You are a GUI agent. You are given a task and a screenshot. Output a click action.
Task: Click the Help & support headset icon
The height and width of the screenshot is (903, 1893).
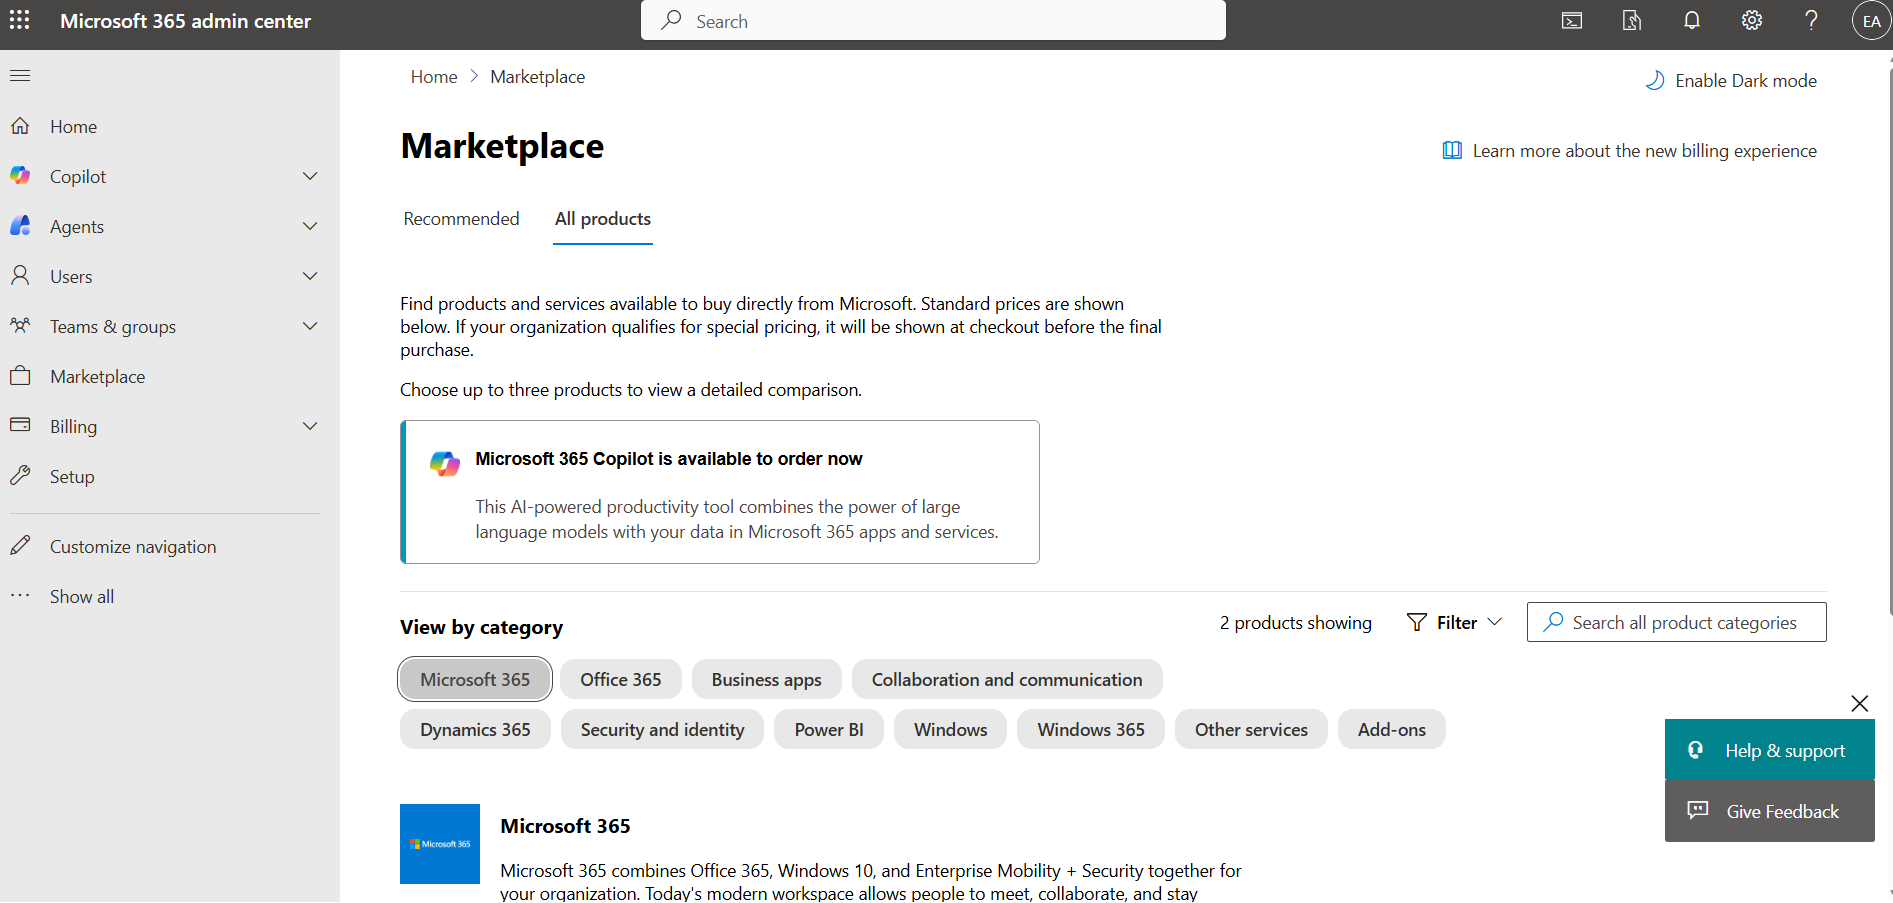coord(1696,750)
